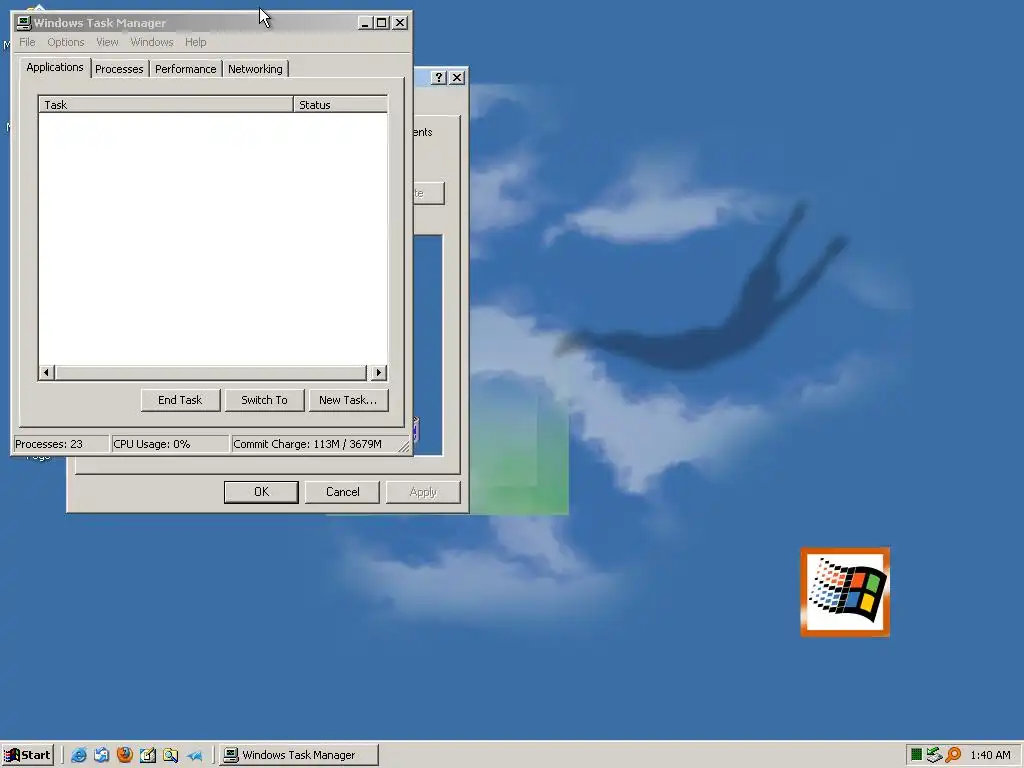This screenshot has height=768, width=1024.
Task: Sort by the Status column header
Action: [x=340, y=104]
